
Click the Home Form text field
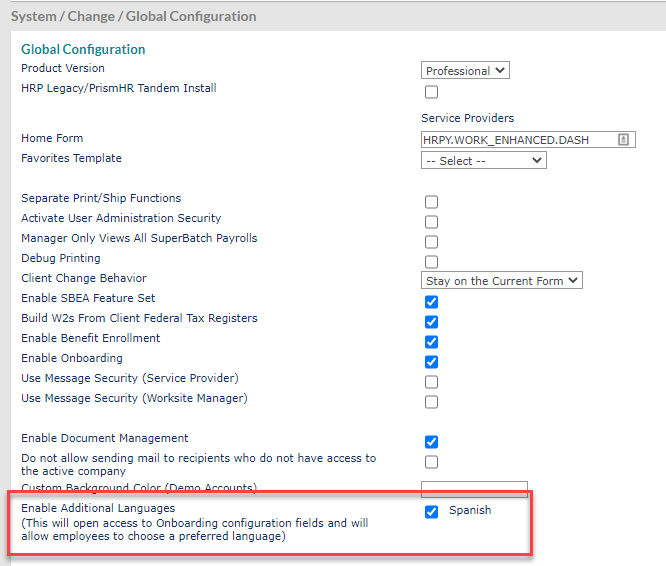pos(518,140)
